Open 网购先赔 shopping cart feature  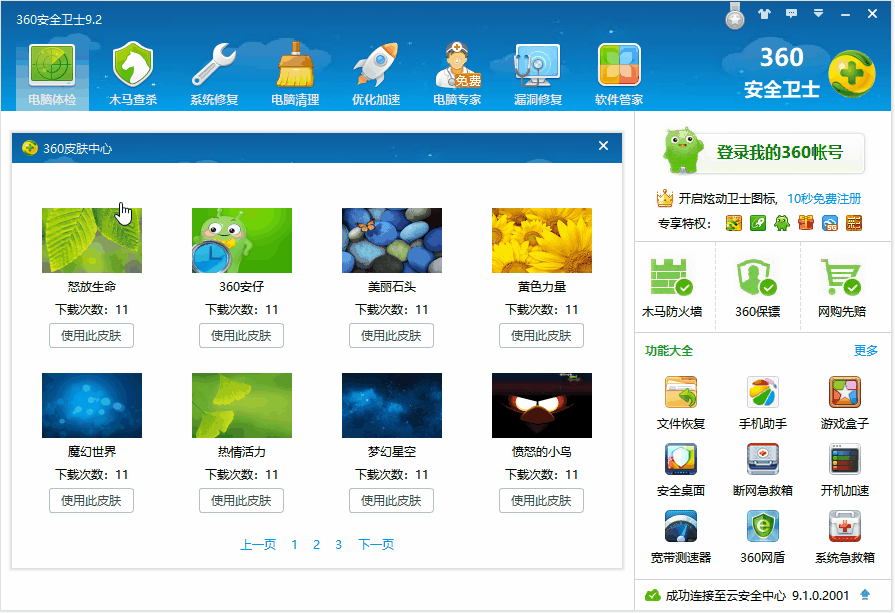(x=842, y=288)
